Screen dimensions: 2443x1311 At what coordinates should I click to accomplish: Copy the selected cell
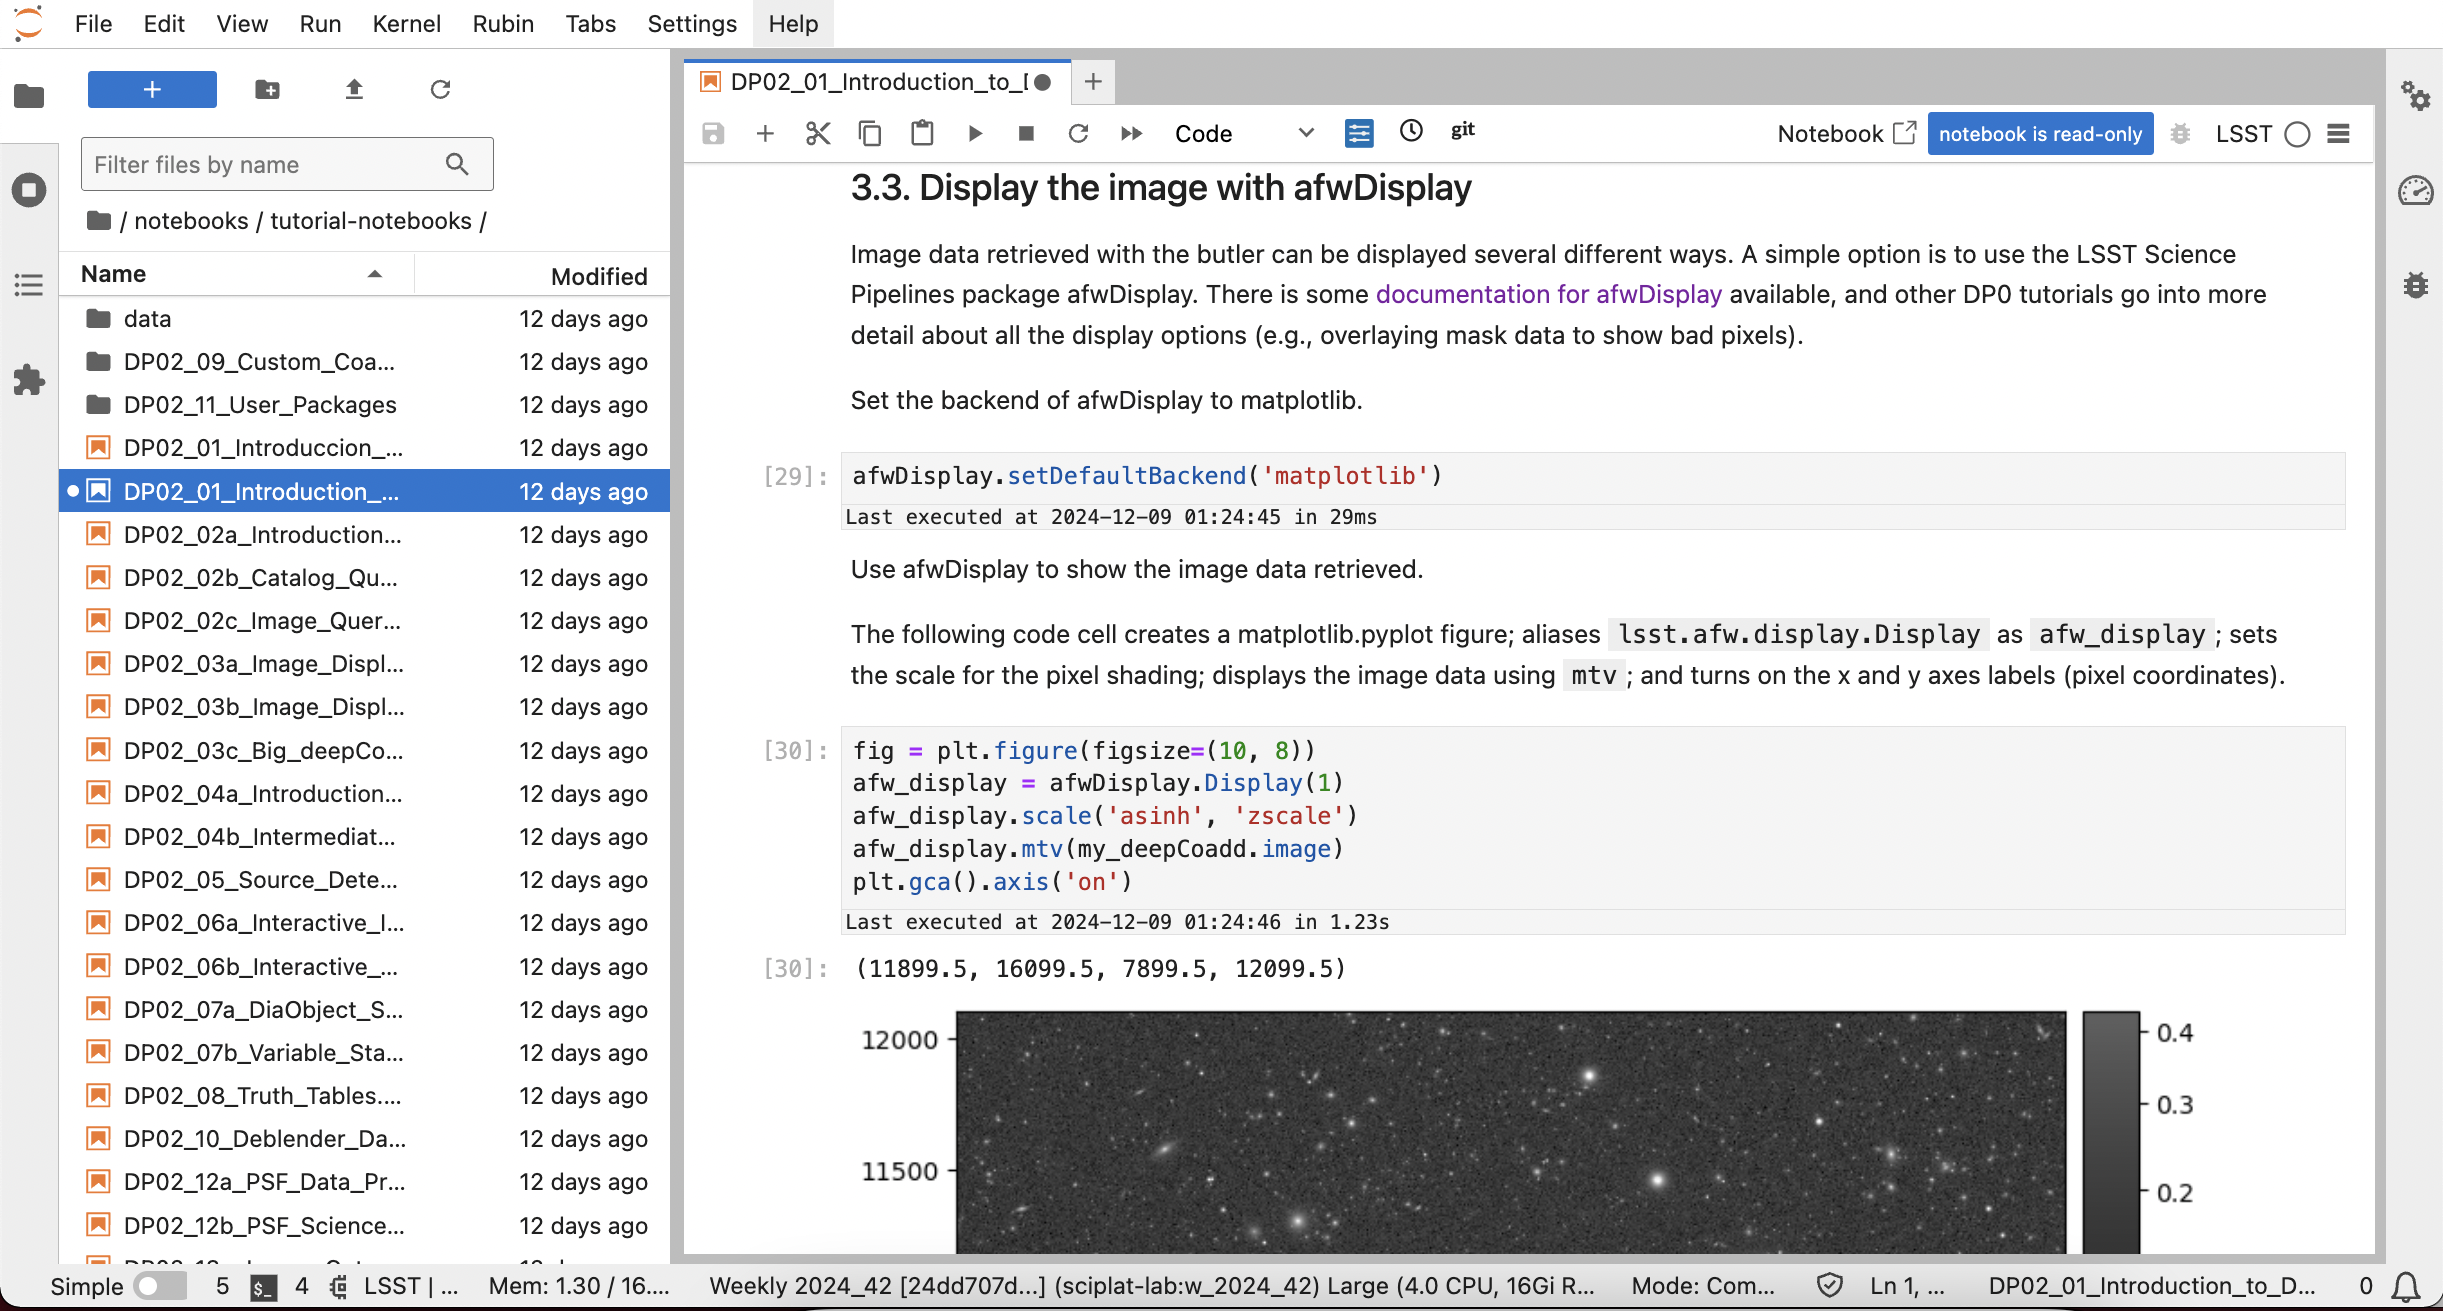tap(869, 133)
